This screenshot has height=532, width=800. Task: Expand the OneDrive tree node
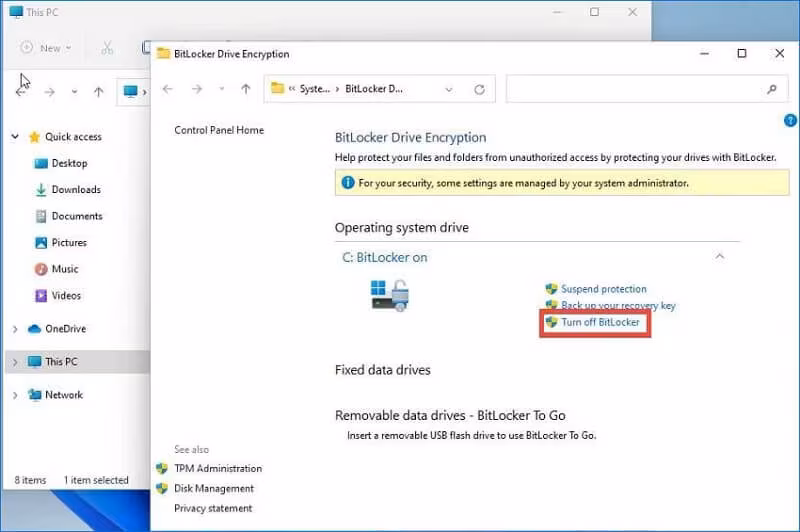click(15, 329)
